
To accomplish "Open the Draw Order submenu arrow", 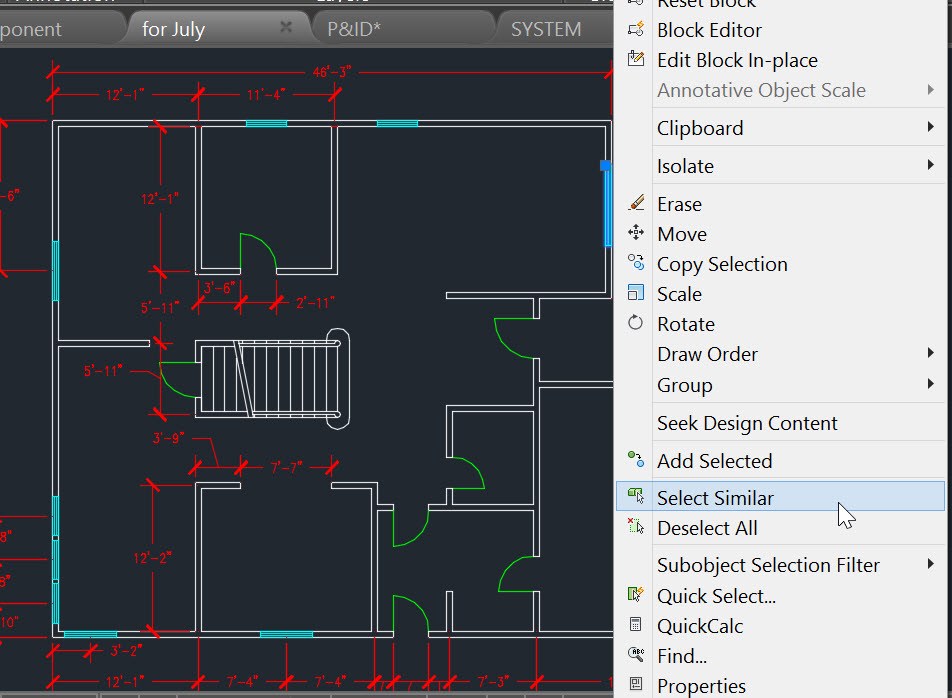I will point(931,354).
